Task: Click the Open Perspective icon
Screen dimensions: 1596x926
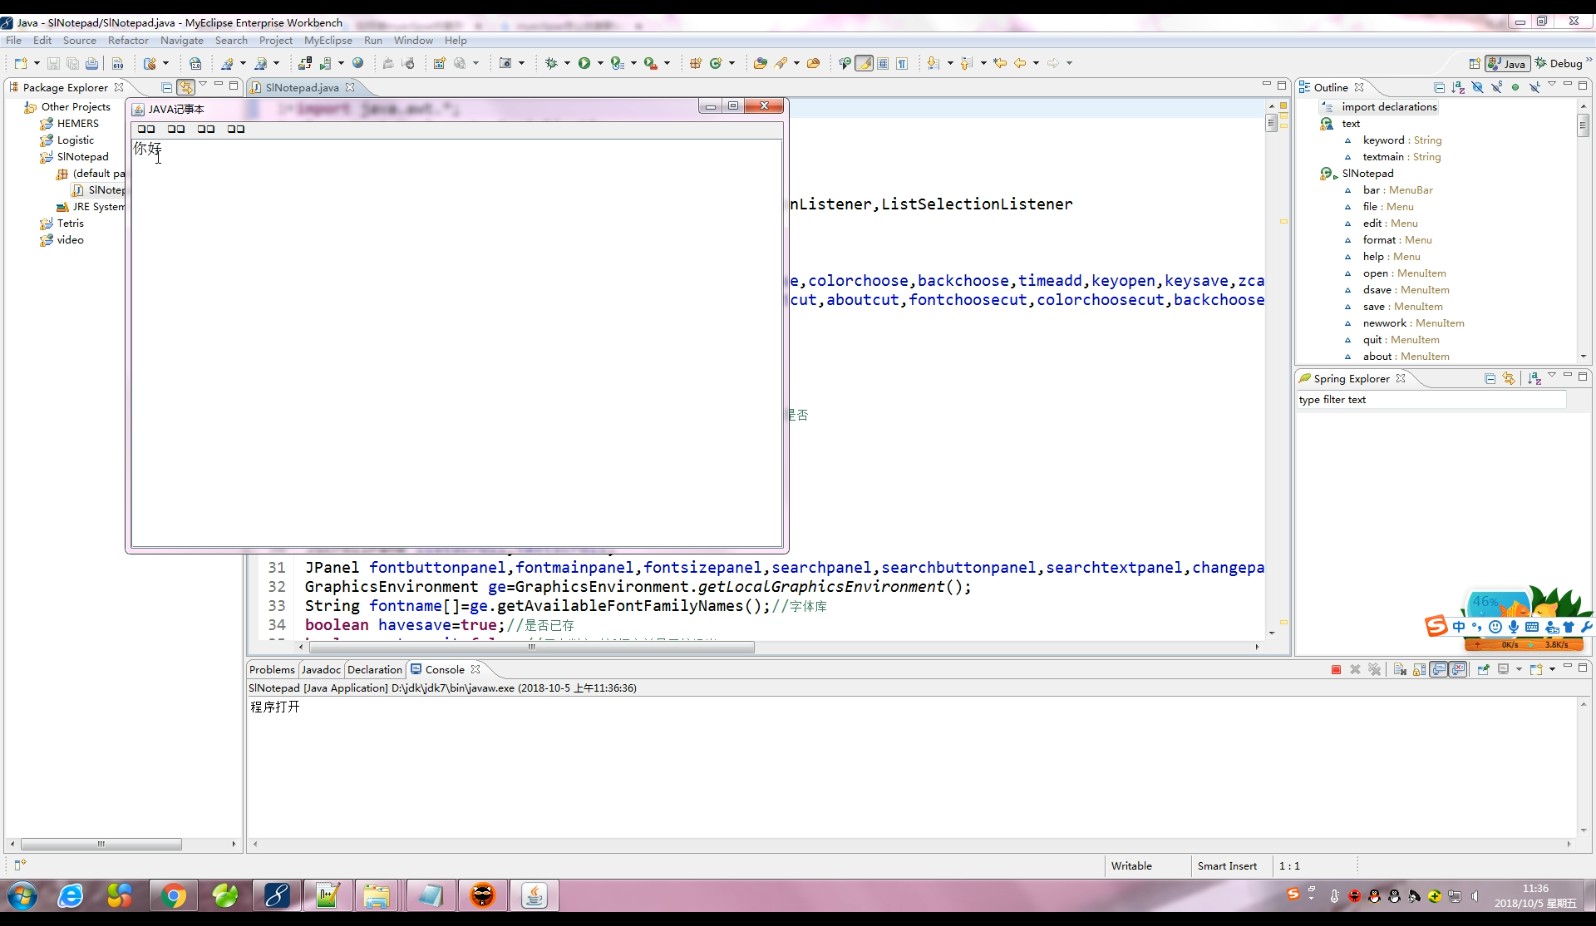Action: (x=1474, y=63)
